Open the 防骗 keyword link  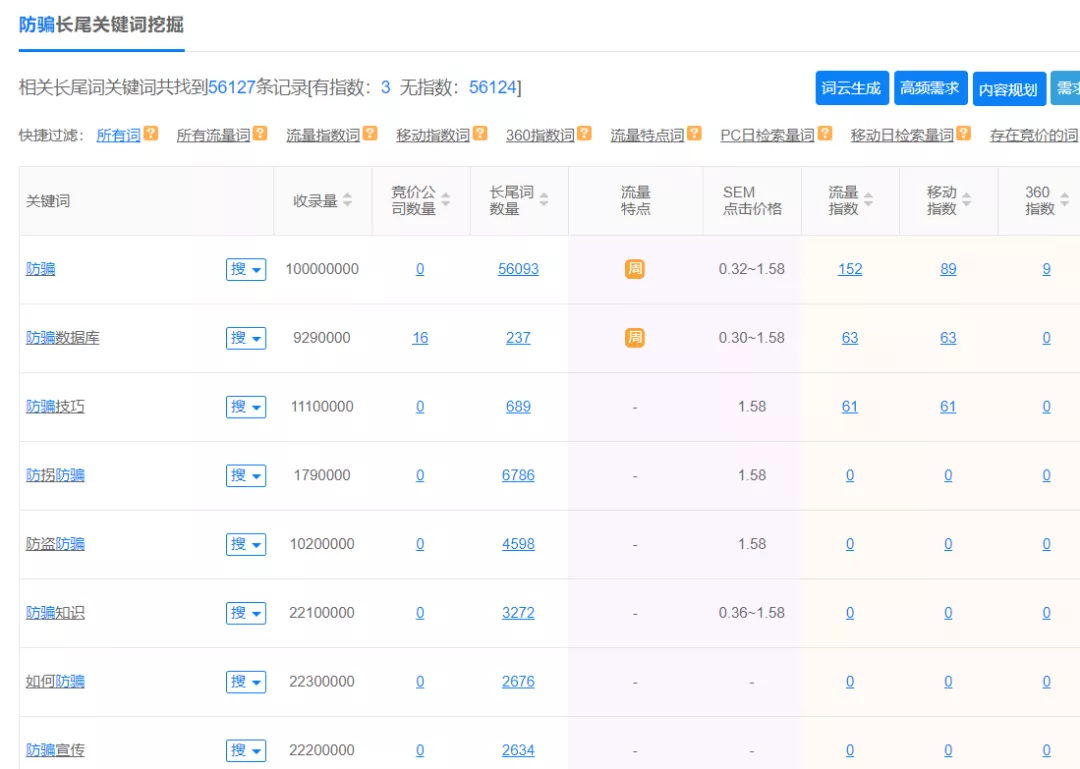[41, 269]
